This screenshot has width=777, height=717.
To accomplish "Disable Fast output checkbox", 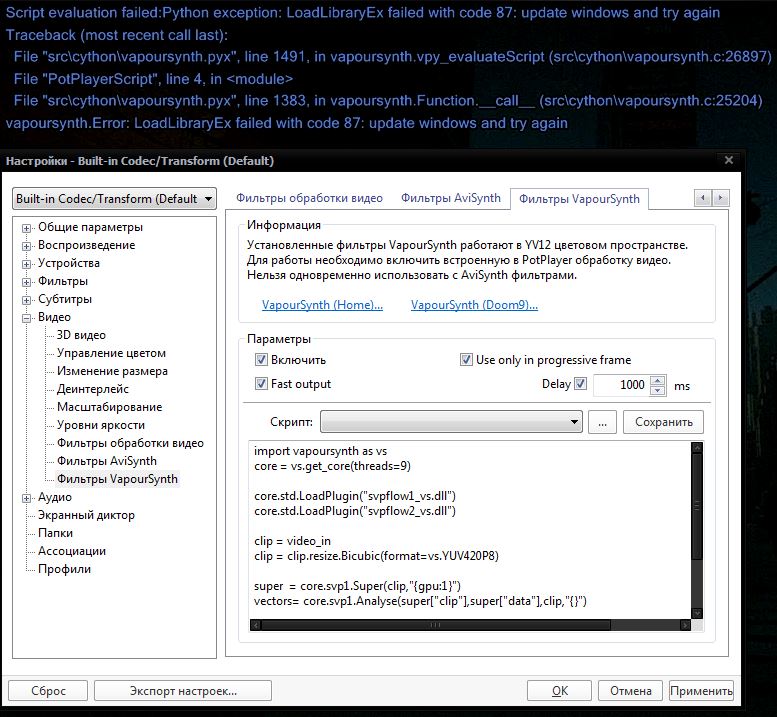I will pos(262,384).
